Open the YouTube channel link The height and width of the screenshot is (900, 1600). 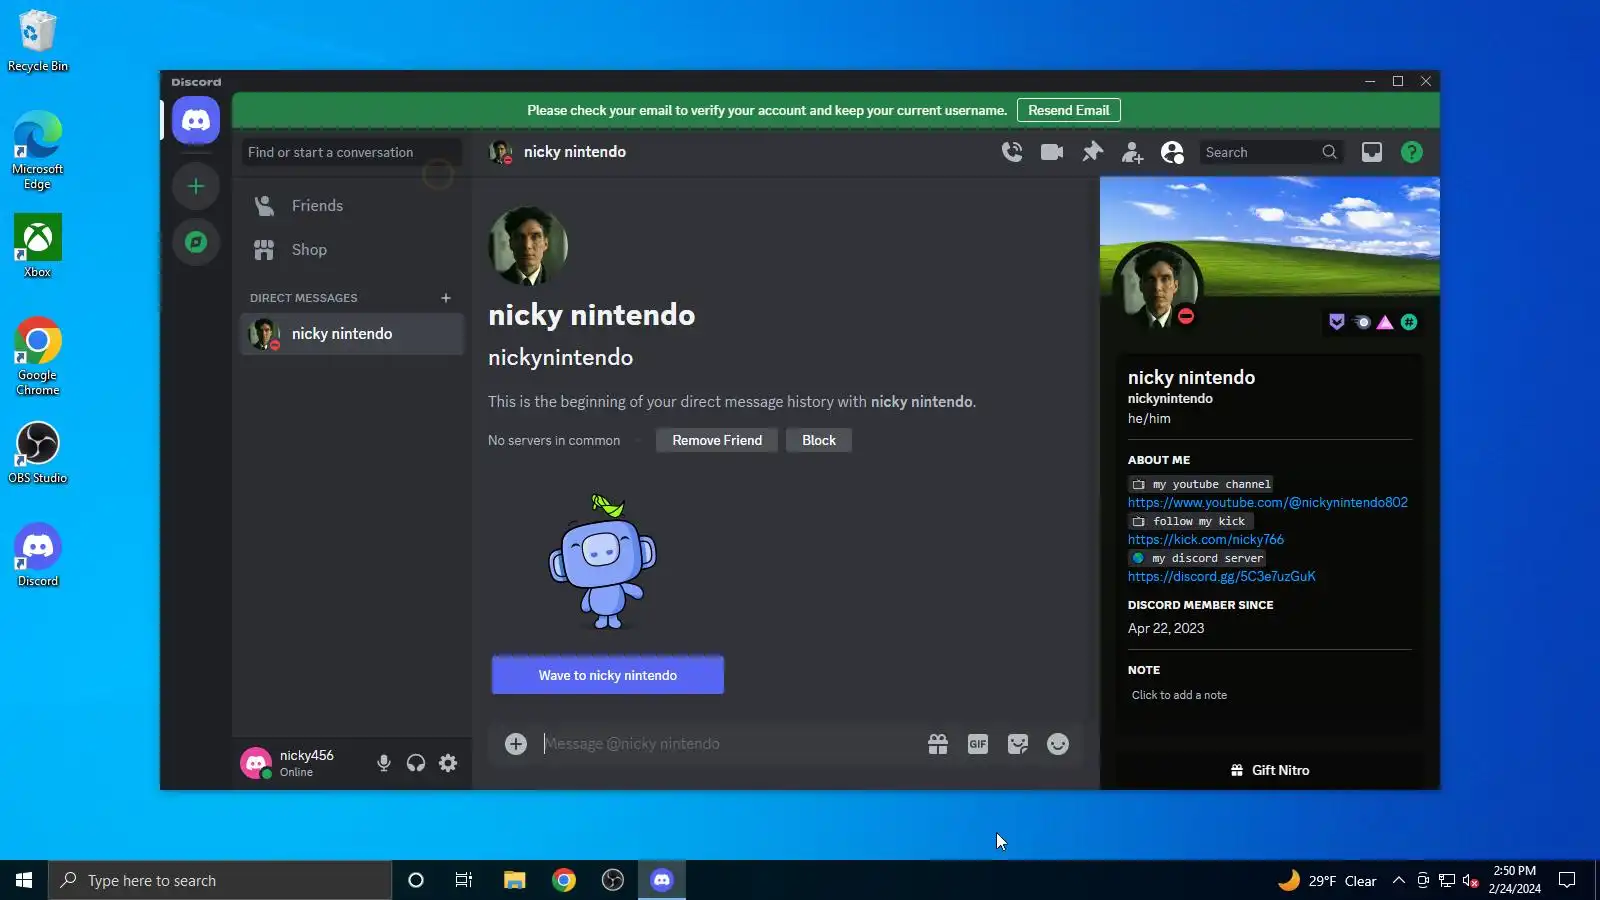pyautogui.click(x=1268, y=502)
